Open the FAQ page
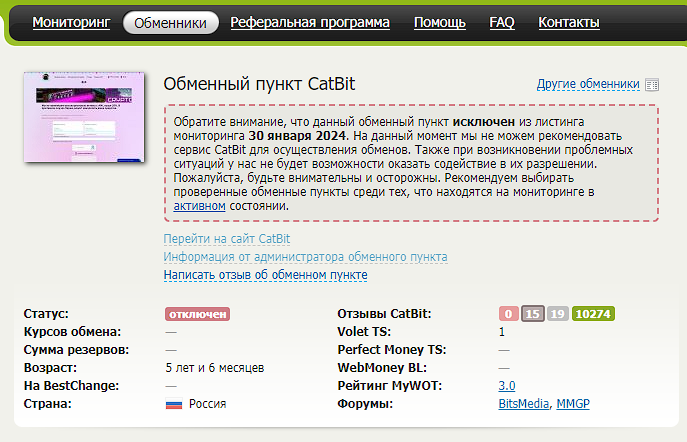 [x=502, y=22]
